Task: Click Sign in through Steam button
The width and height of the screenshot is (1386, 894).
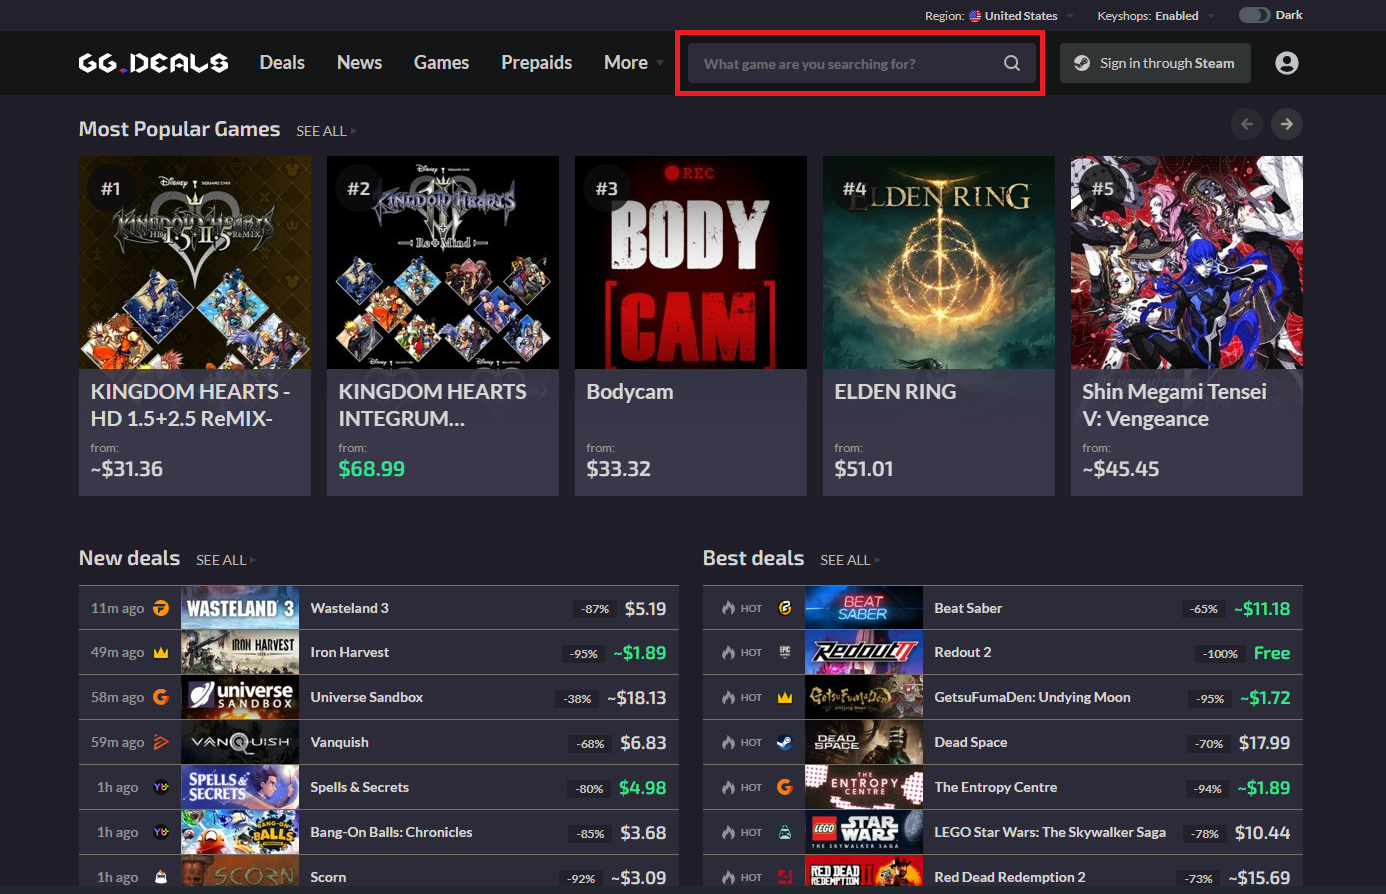Action: (x=1155, y=63)
